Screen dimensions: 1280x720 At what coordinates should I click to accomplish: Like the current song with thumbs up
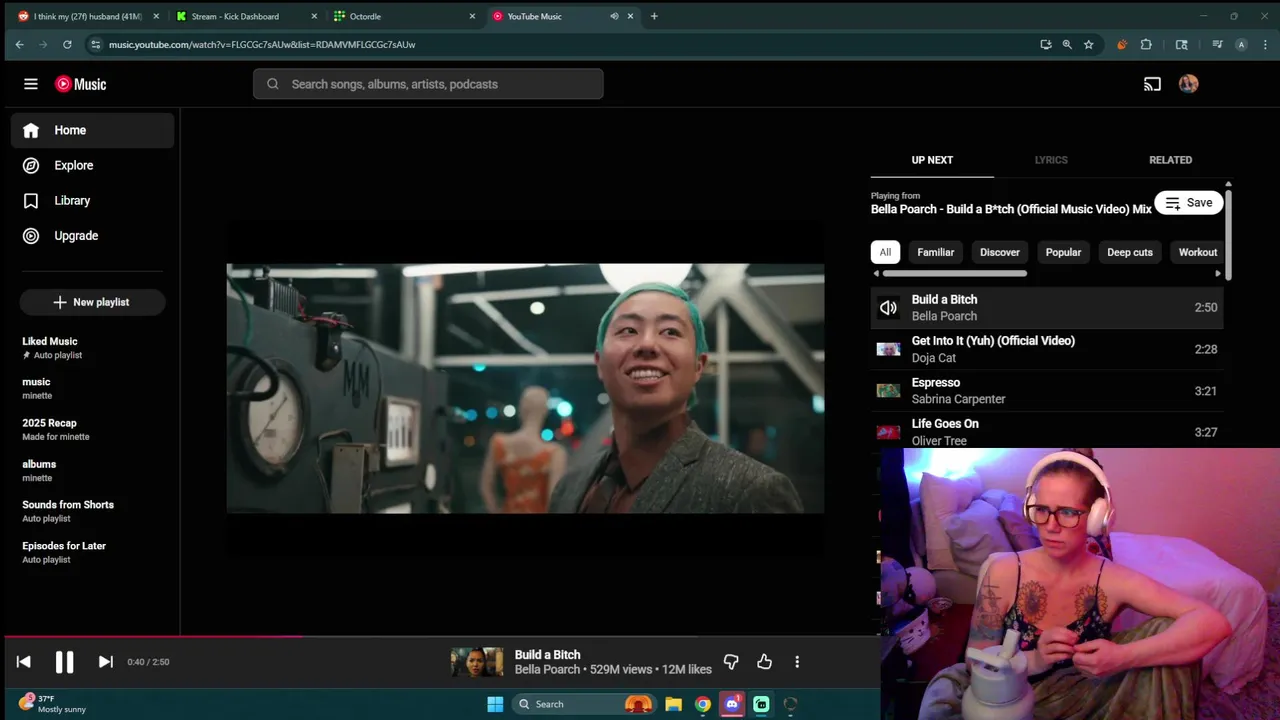(x=764, y=662)
